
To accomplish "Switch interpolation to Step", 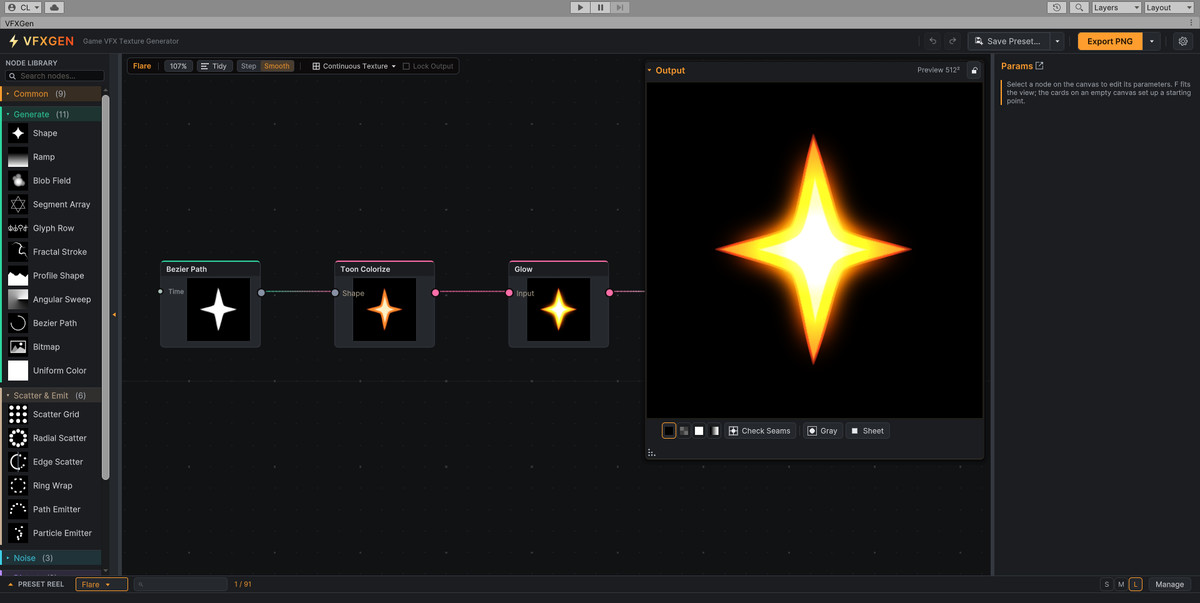I will tap(248, 66).
